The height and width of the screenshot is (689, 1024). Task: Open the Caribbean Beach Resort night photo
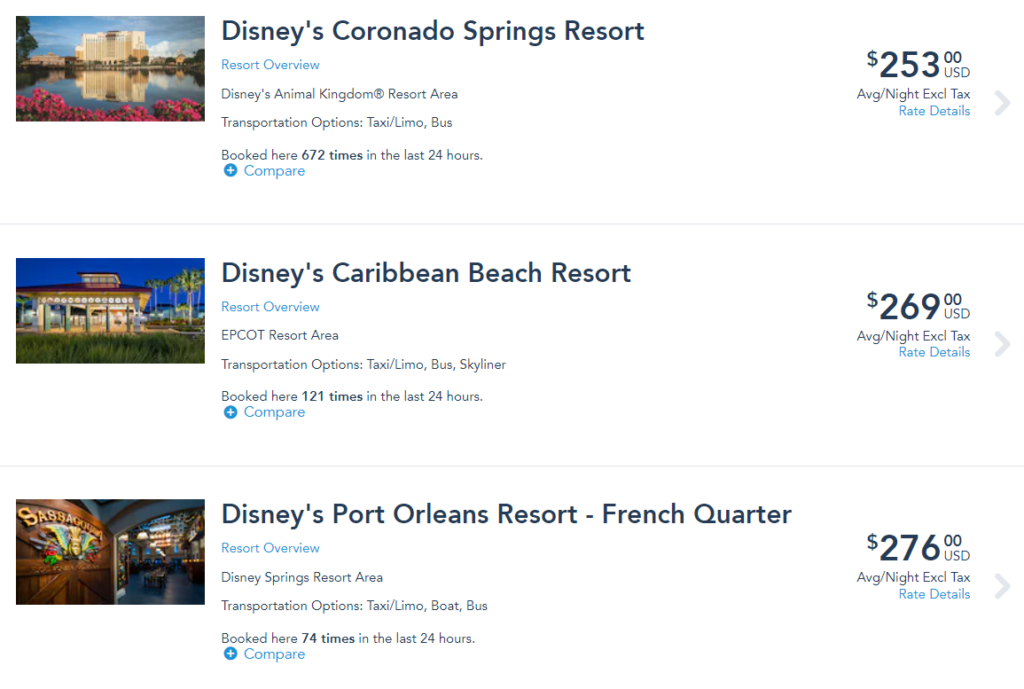[x=110, y=310]
